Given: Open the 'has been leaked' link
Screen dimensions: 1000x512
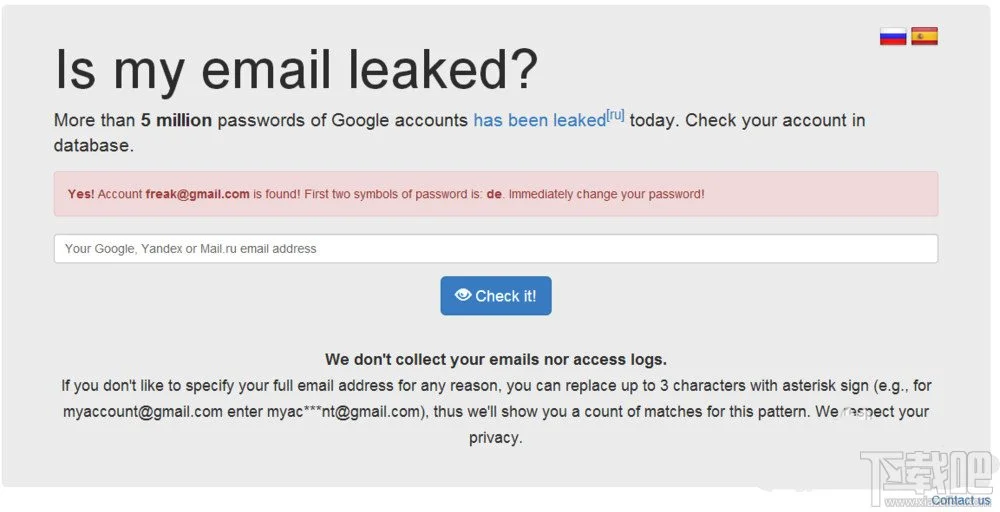Looking at the screenshot, I should (540, 121).
